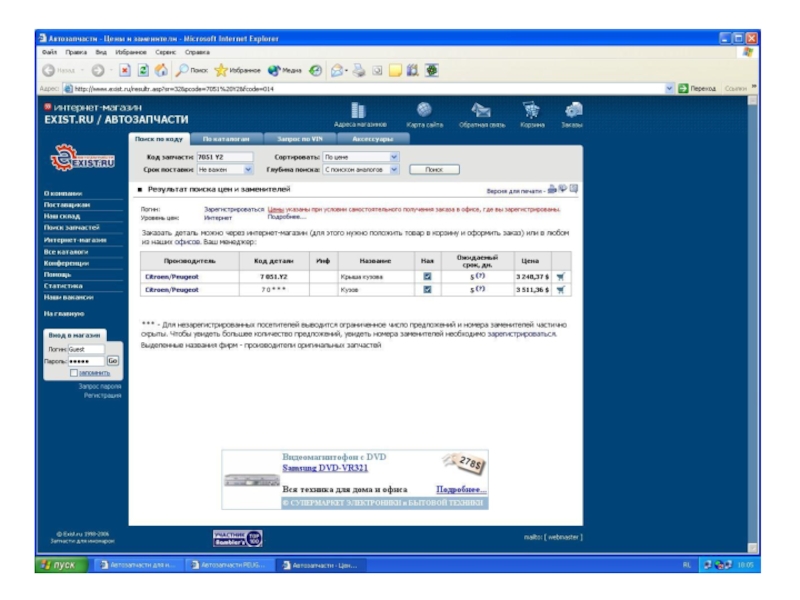Open the Корзина shopping cart icon

point(532,110)
